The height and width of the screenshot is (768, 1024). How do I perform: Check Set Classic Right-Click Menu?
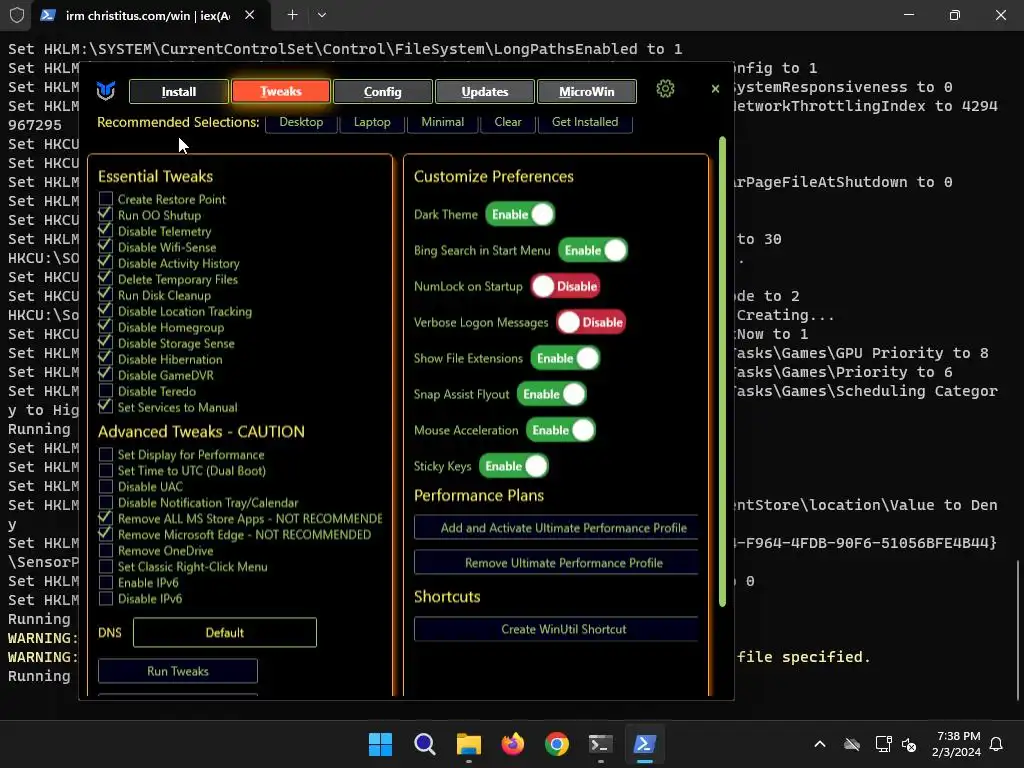click(106, 566)
